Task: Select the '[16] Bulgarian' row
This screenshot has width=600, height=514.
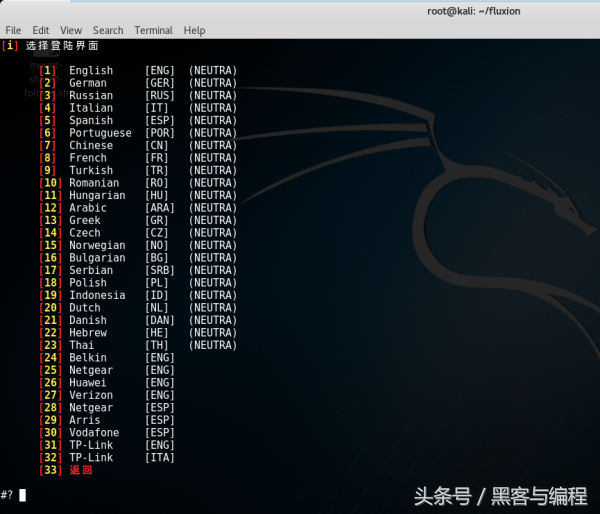Action: click(x=138, y=258)
